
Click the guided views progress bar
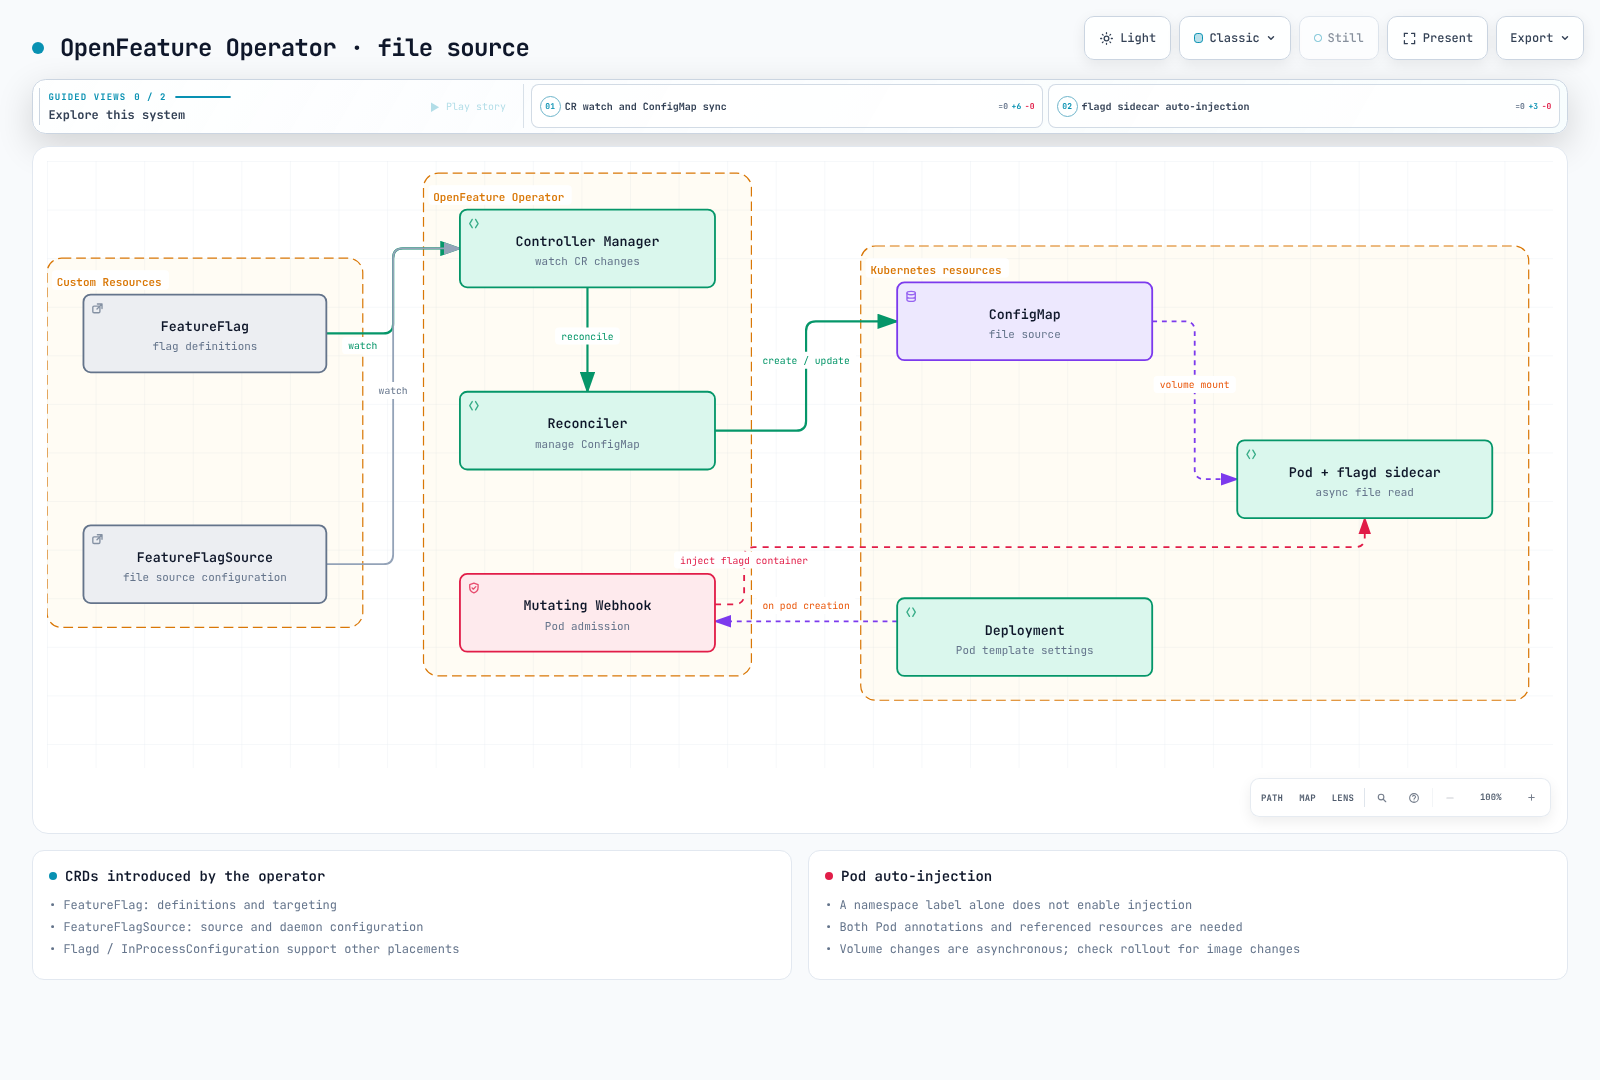pos(203,97)
